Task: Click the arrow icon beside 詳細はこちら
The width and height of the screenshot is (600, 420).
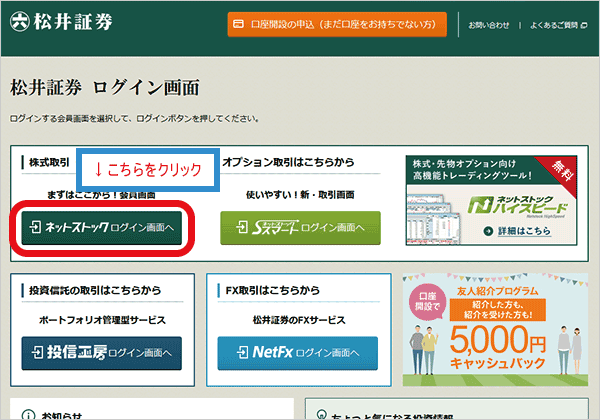Action: pos(488,231)
